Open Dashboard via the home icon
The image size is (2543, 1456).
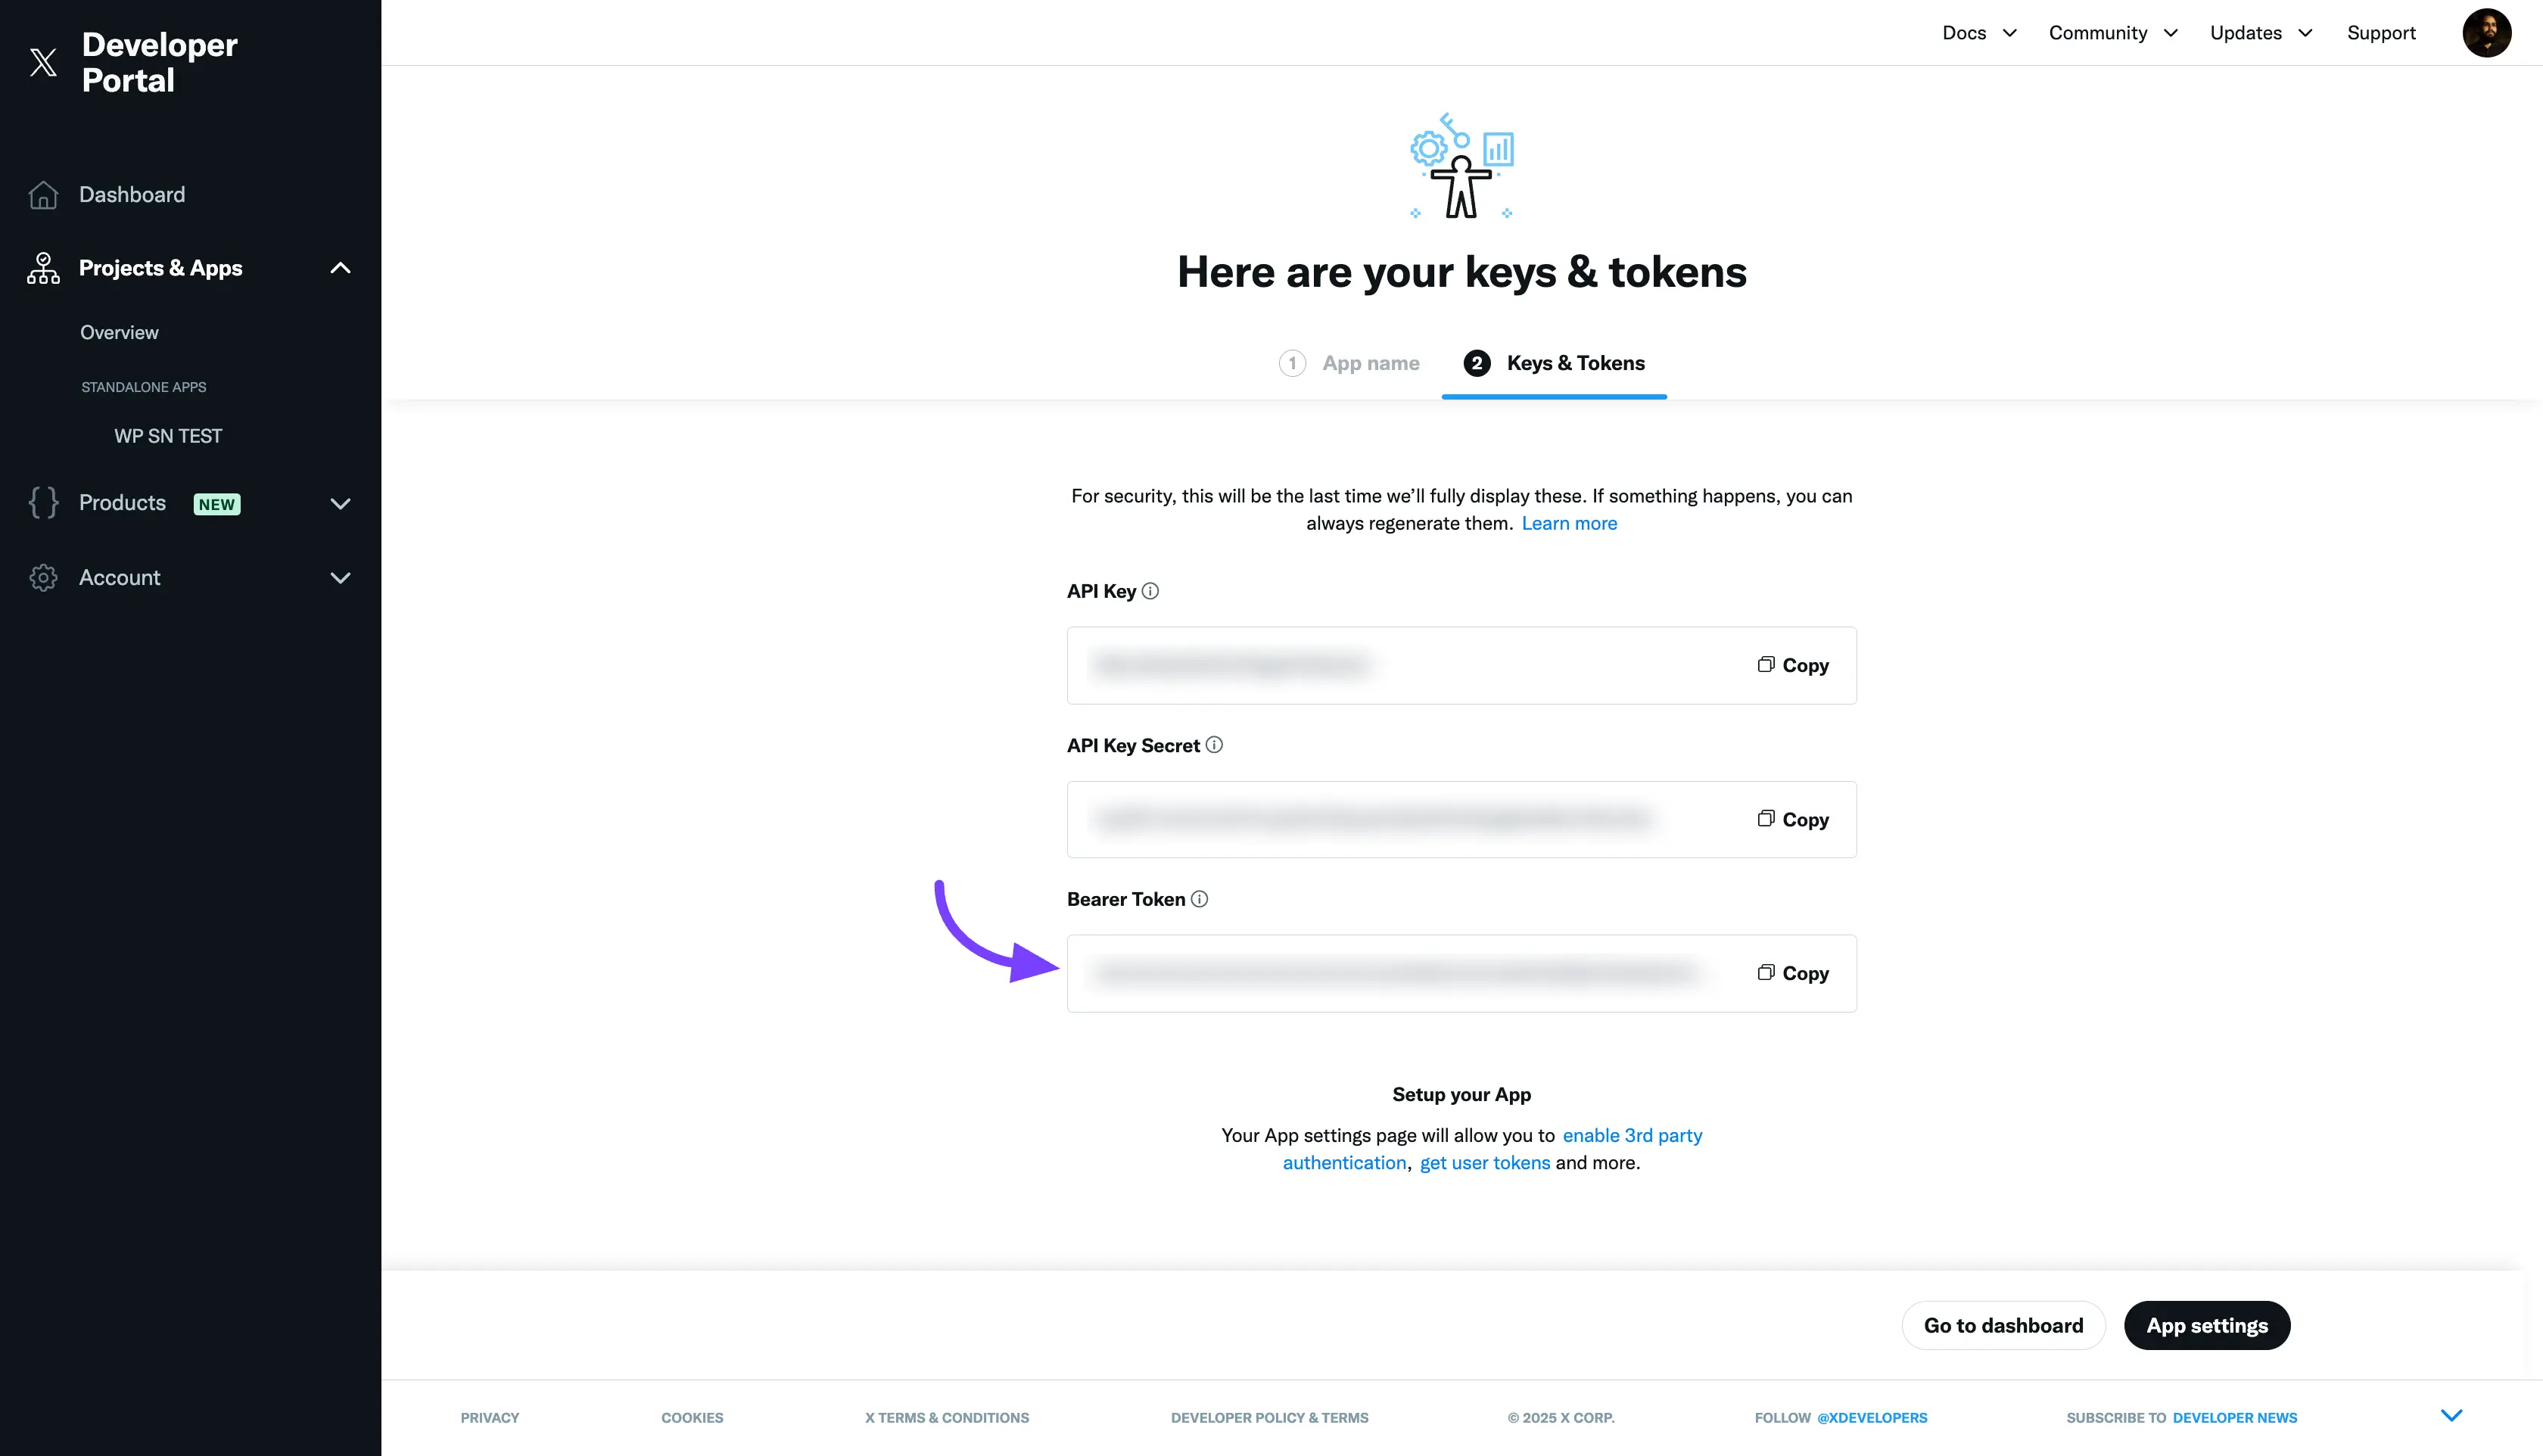(x=43, y=195)
